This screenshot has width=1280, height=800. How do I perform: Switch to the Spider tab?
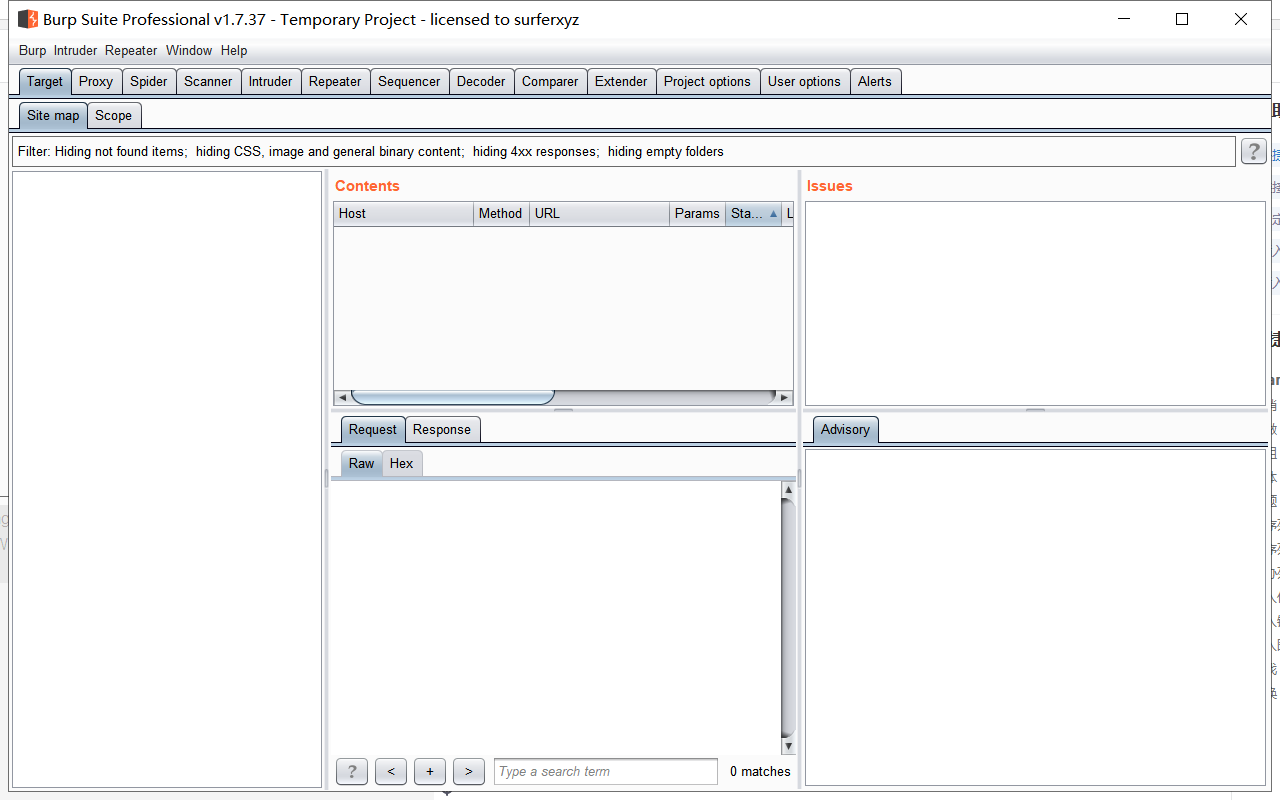[149, 82]
